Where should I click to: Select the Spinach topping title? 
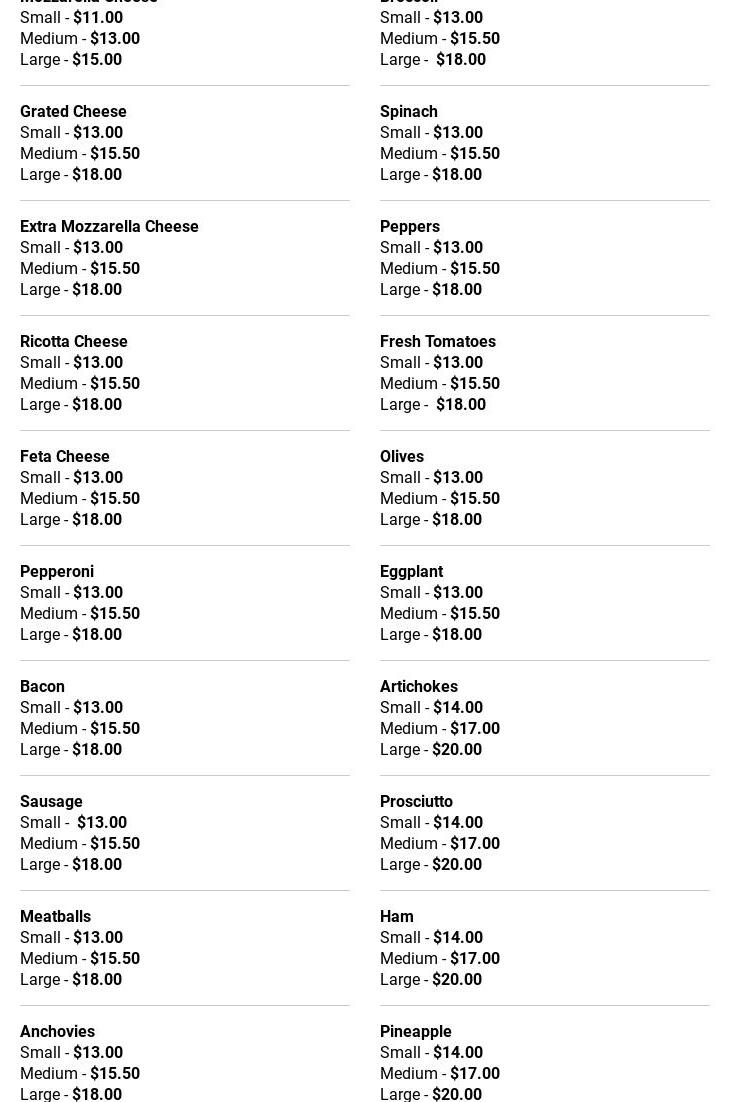408,111
